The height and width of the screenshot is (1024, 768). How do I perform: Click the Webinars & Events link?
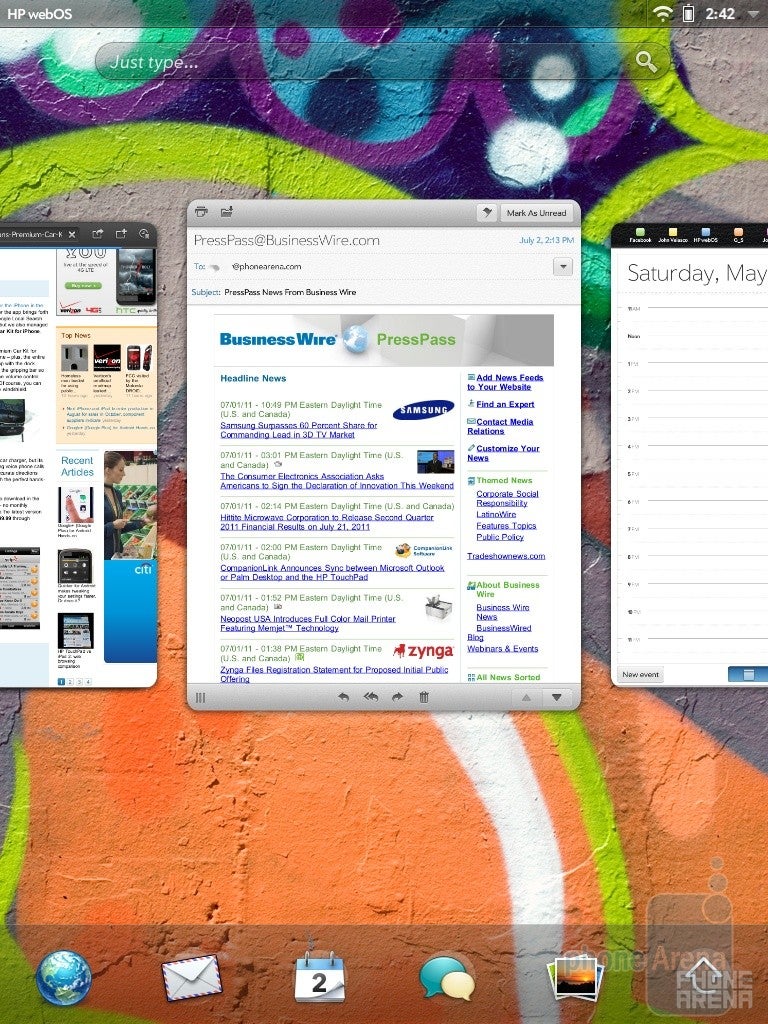coord(503,649)
